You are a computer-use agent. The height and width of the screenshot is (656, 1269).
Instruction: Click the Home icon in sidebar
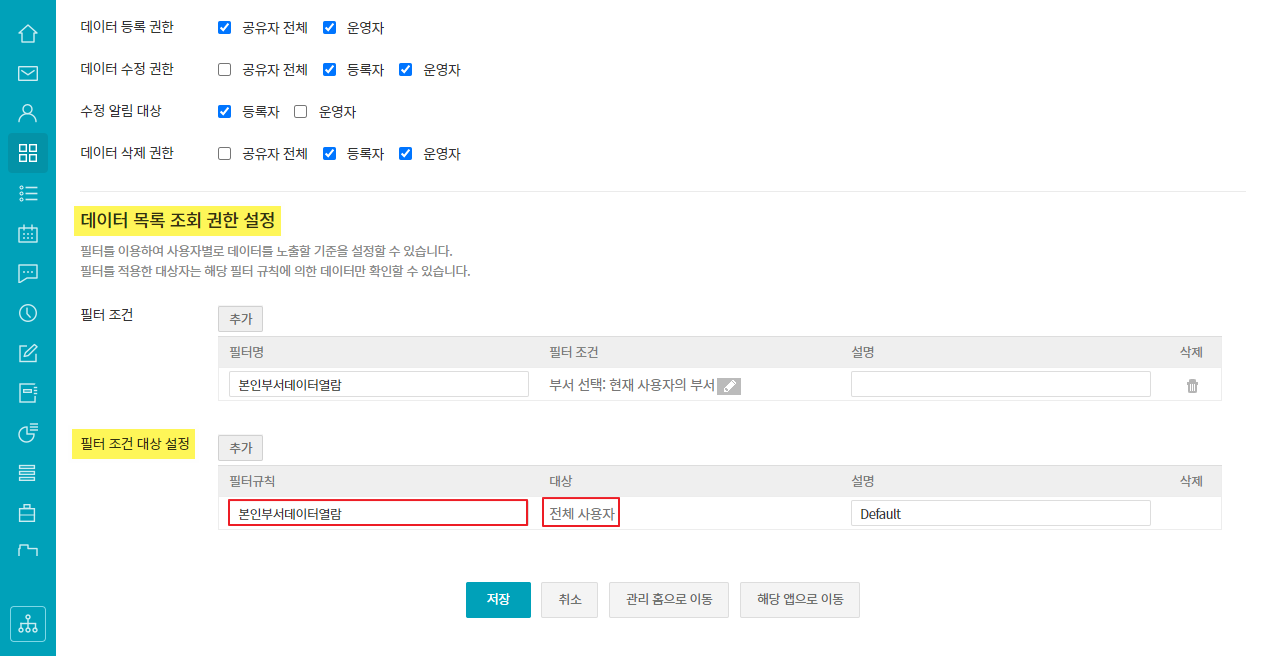[x=28, y=33]
